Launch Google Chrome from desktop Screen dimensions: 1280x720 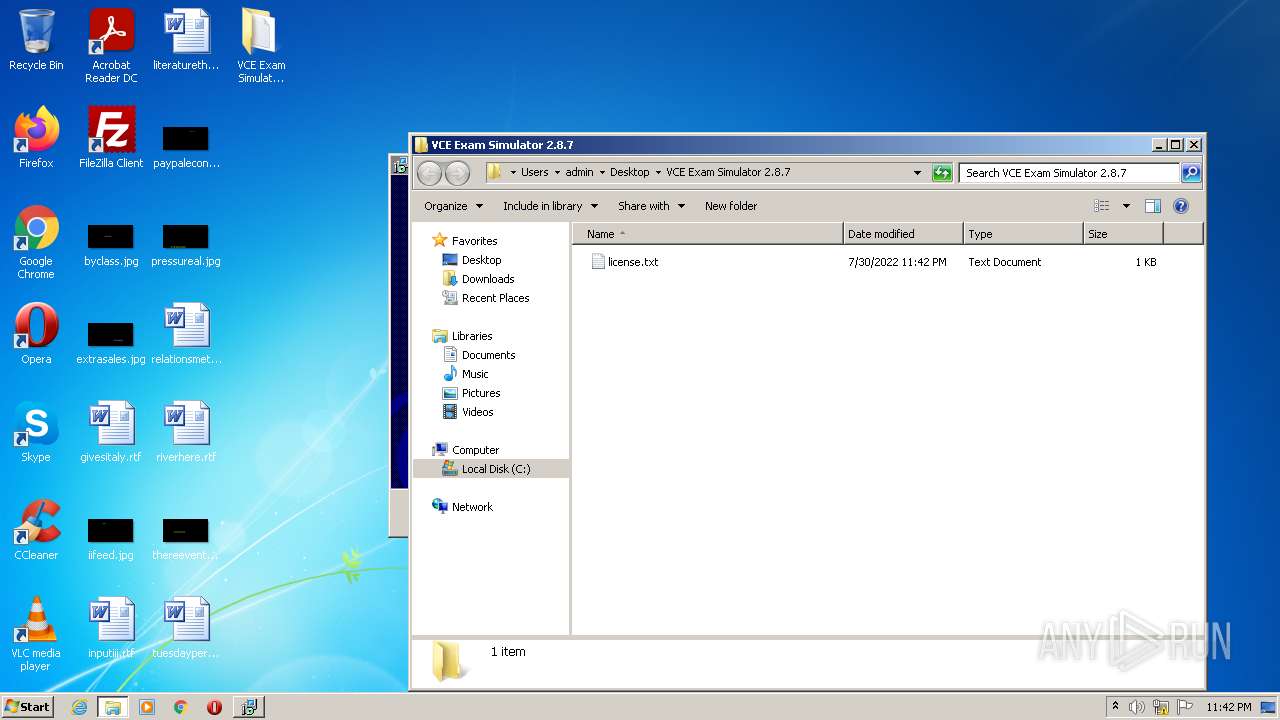[x=36, y=243]
